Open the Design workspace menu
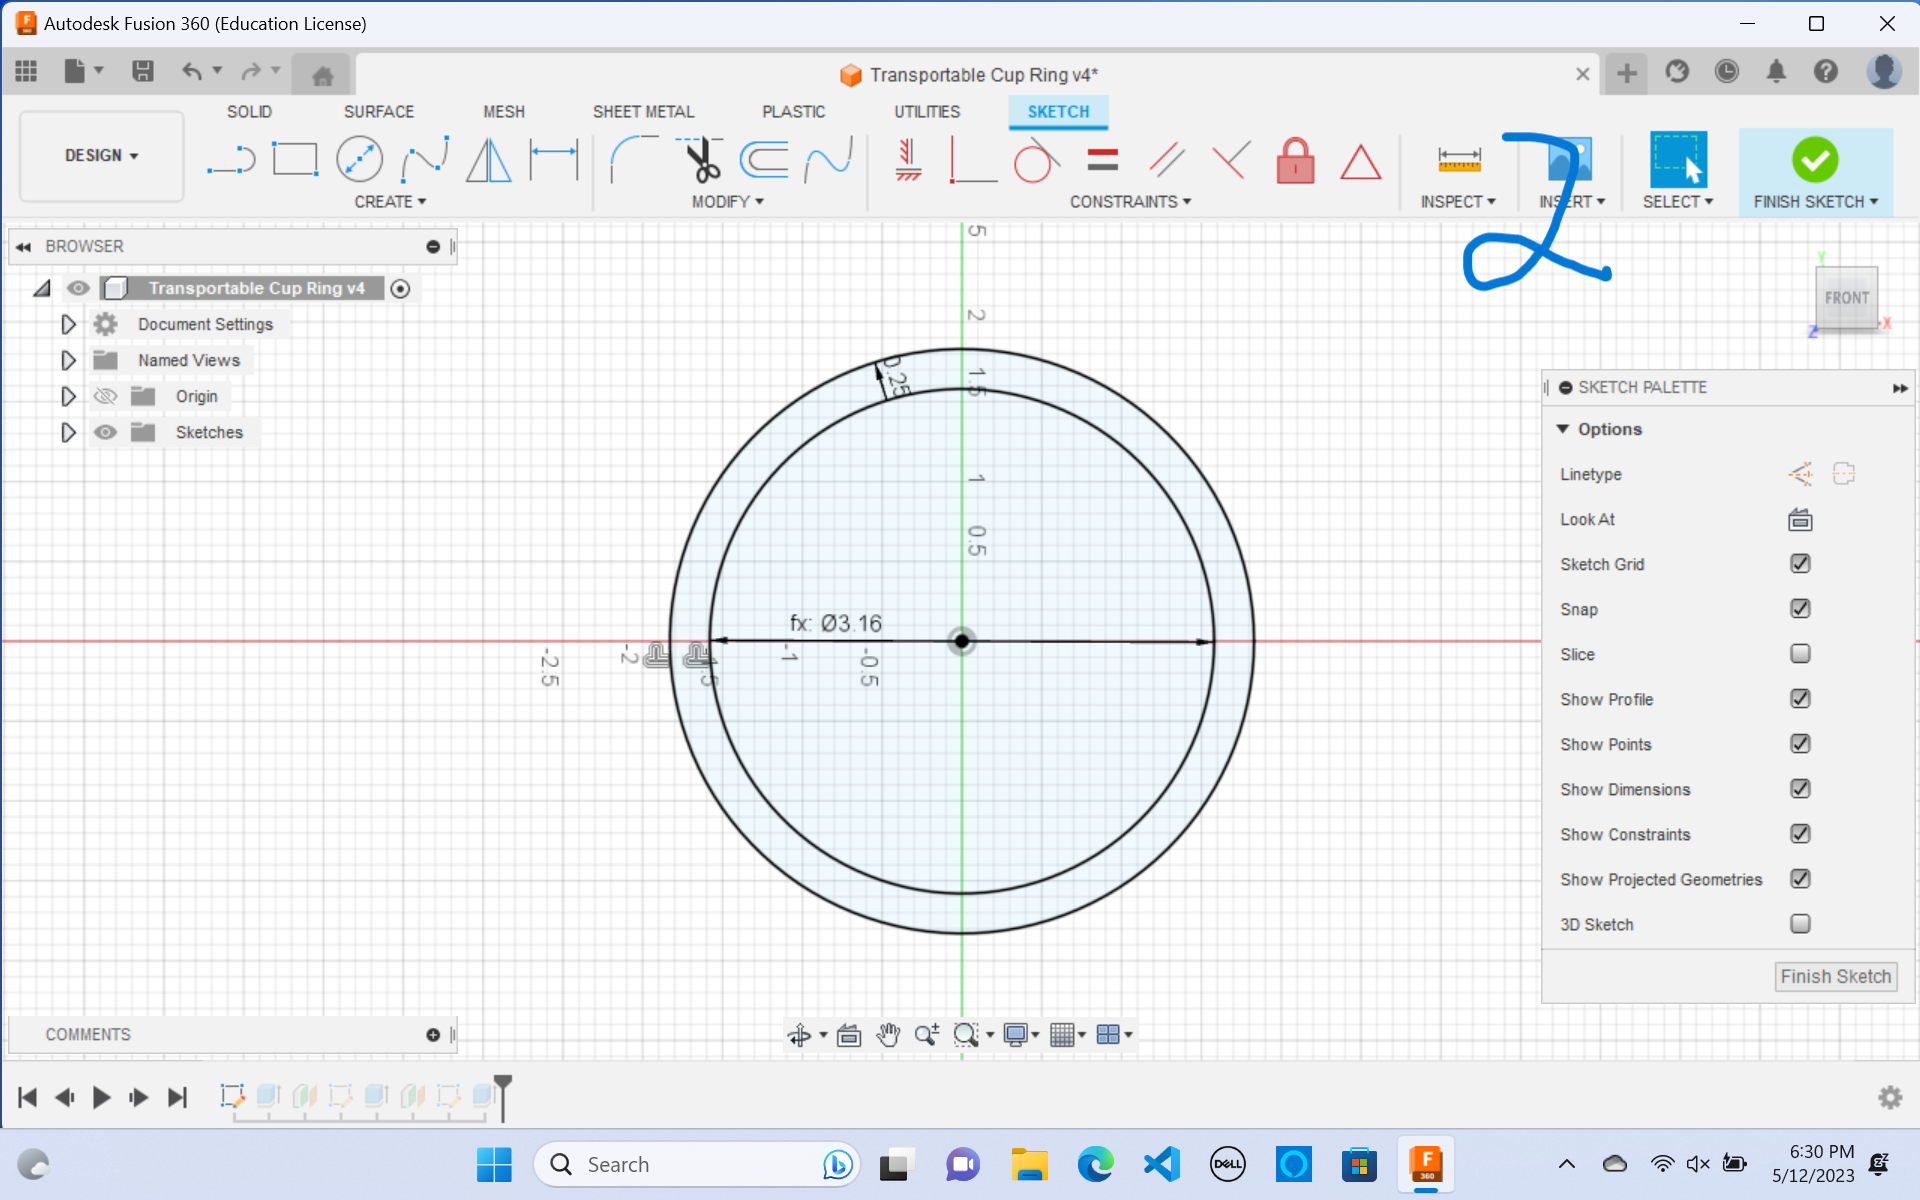The image size is (1920, 1200). click(100, 155)
